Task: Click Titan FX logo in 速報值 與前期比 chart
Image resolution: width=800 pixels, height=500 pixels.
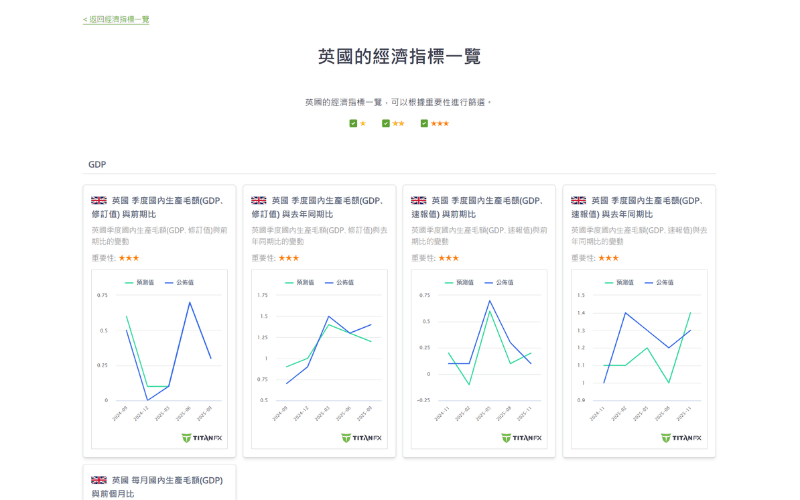Action: click(521, 438)
